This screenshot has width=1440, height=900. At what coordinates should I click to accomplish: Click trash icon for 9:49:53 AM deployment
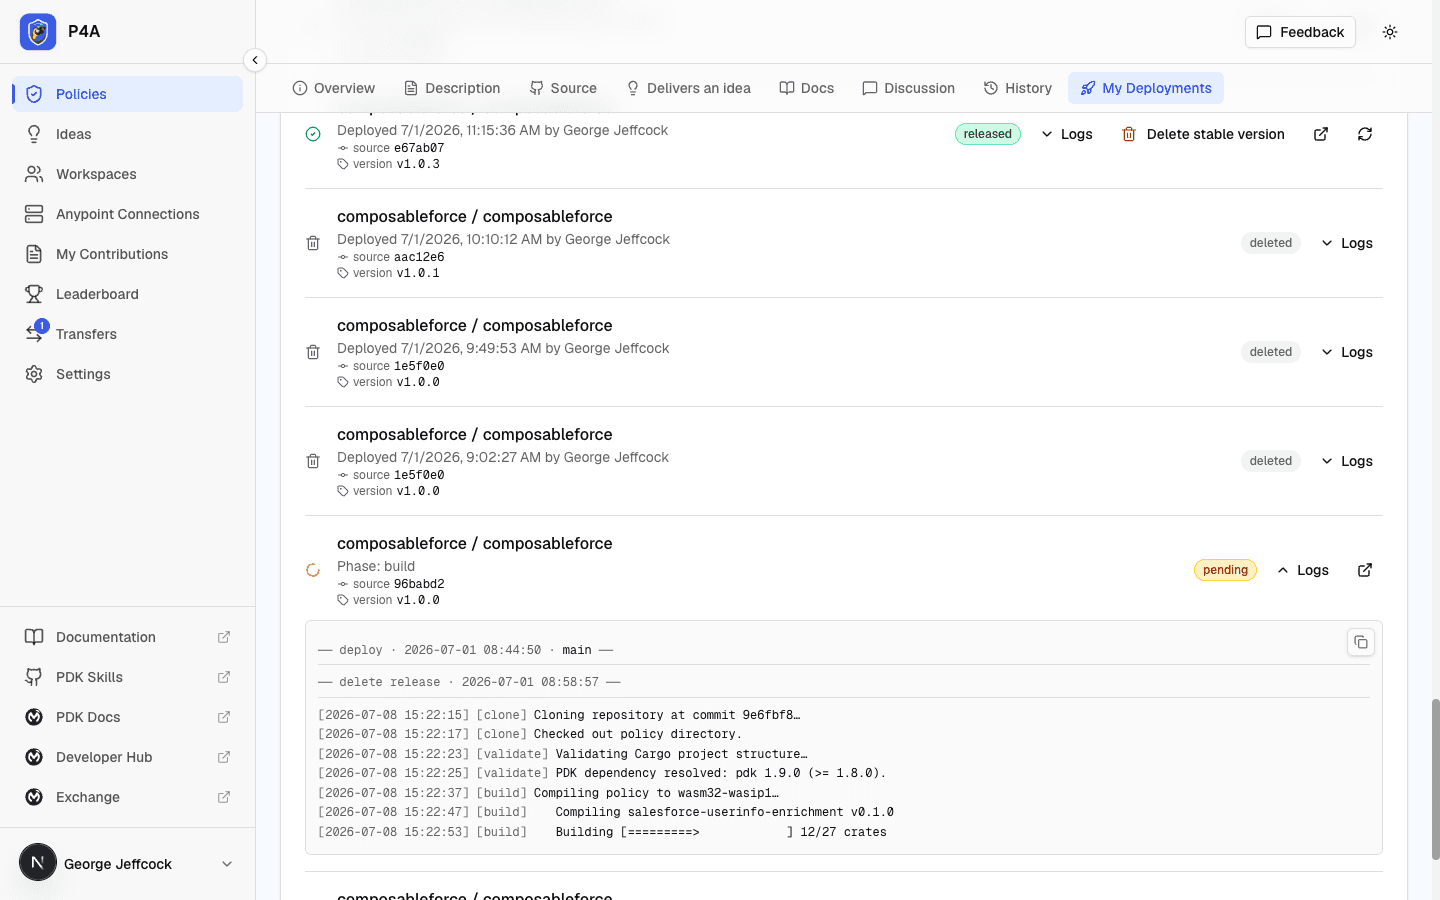point(313,352)
